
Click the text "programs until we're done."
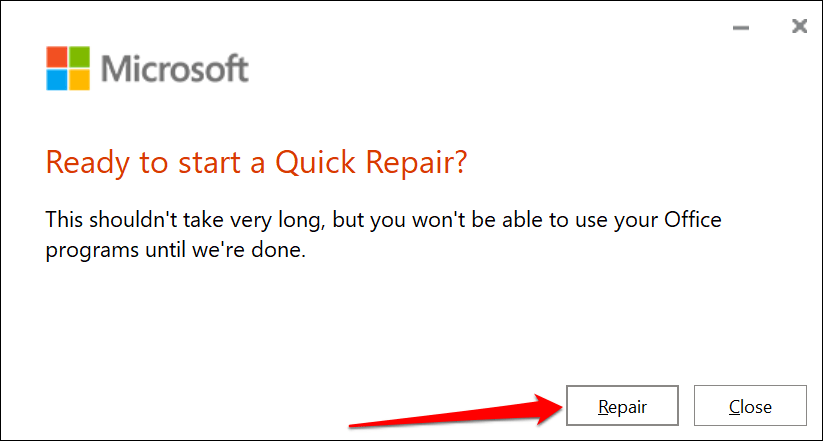[x=175, y=250]
